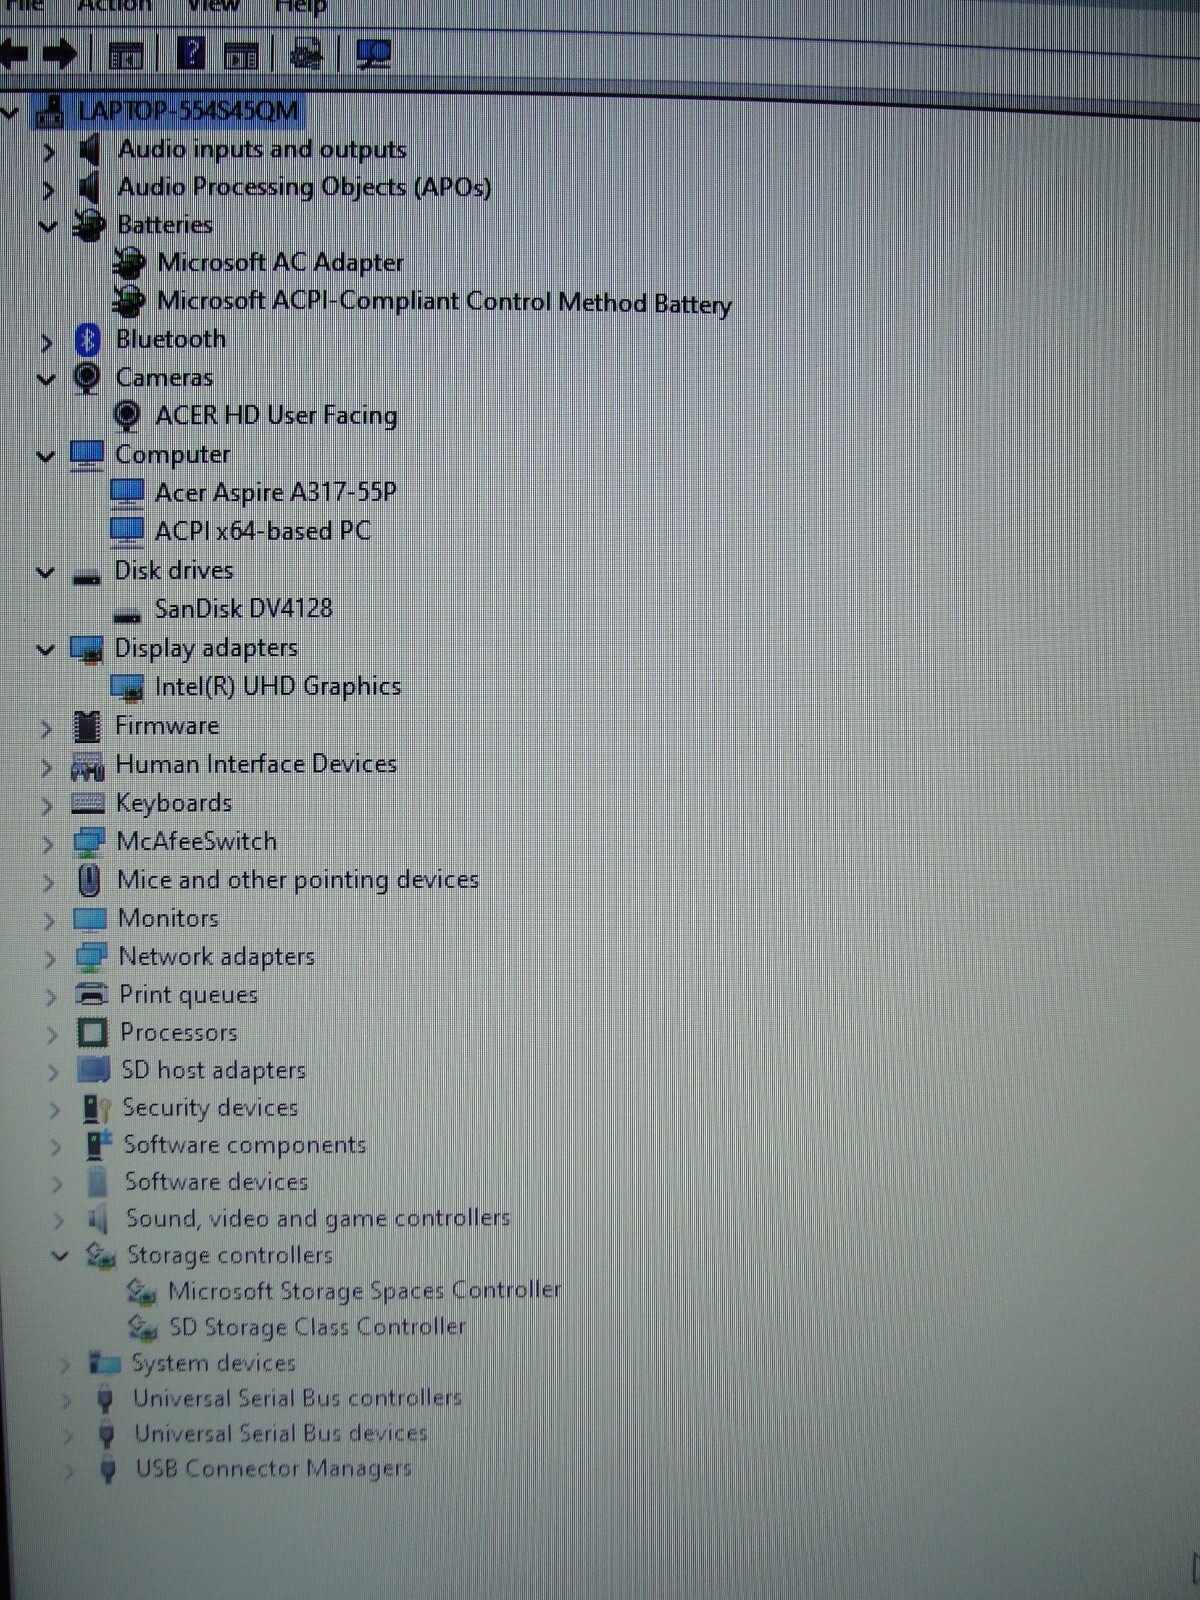1200x1600 pixels.
Task: Click the Software components icon
Action: (97, 1145)
